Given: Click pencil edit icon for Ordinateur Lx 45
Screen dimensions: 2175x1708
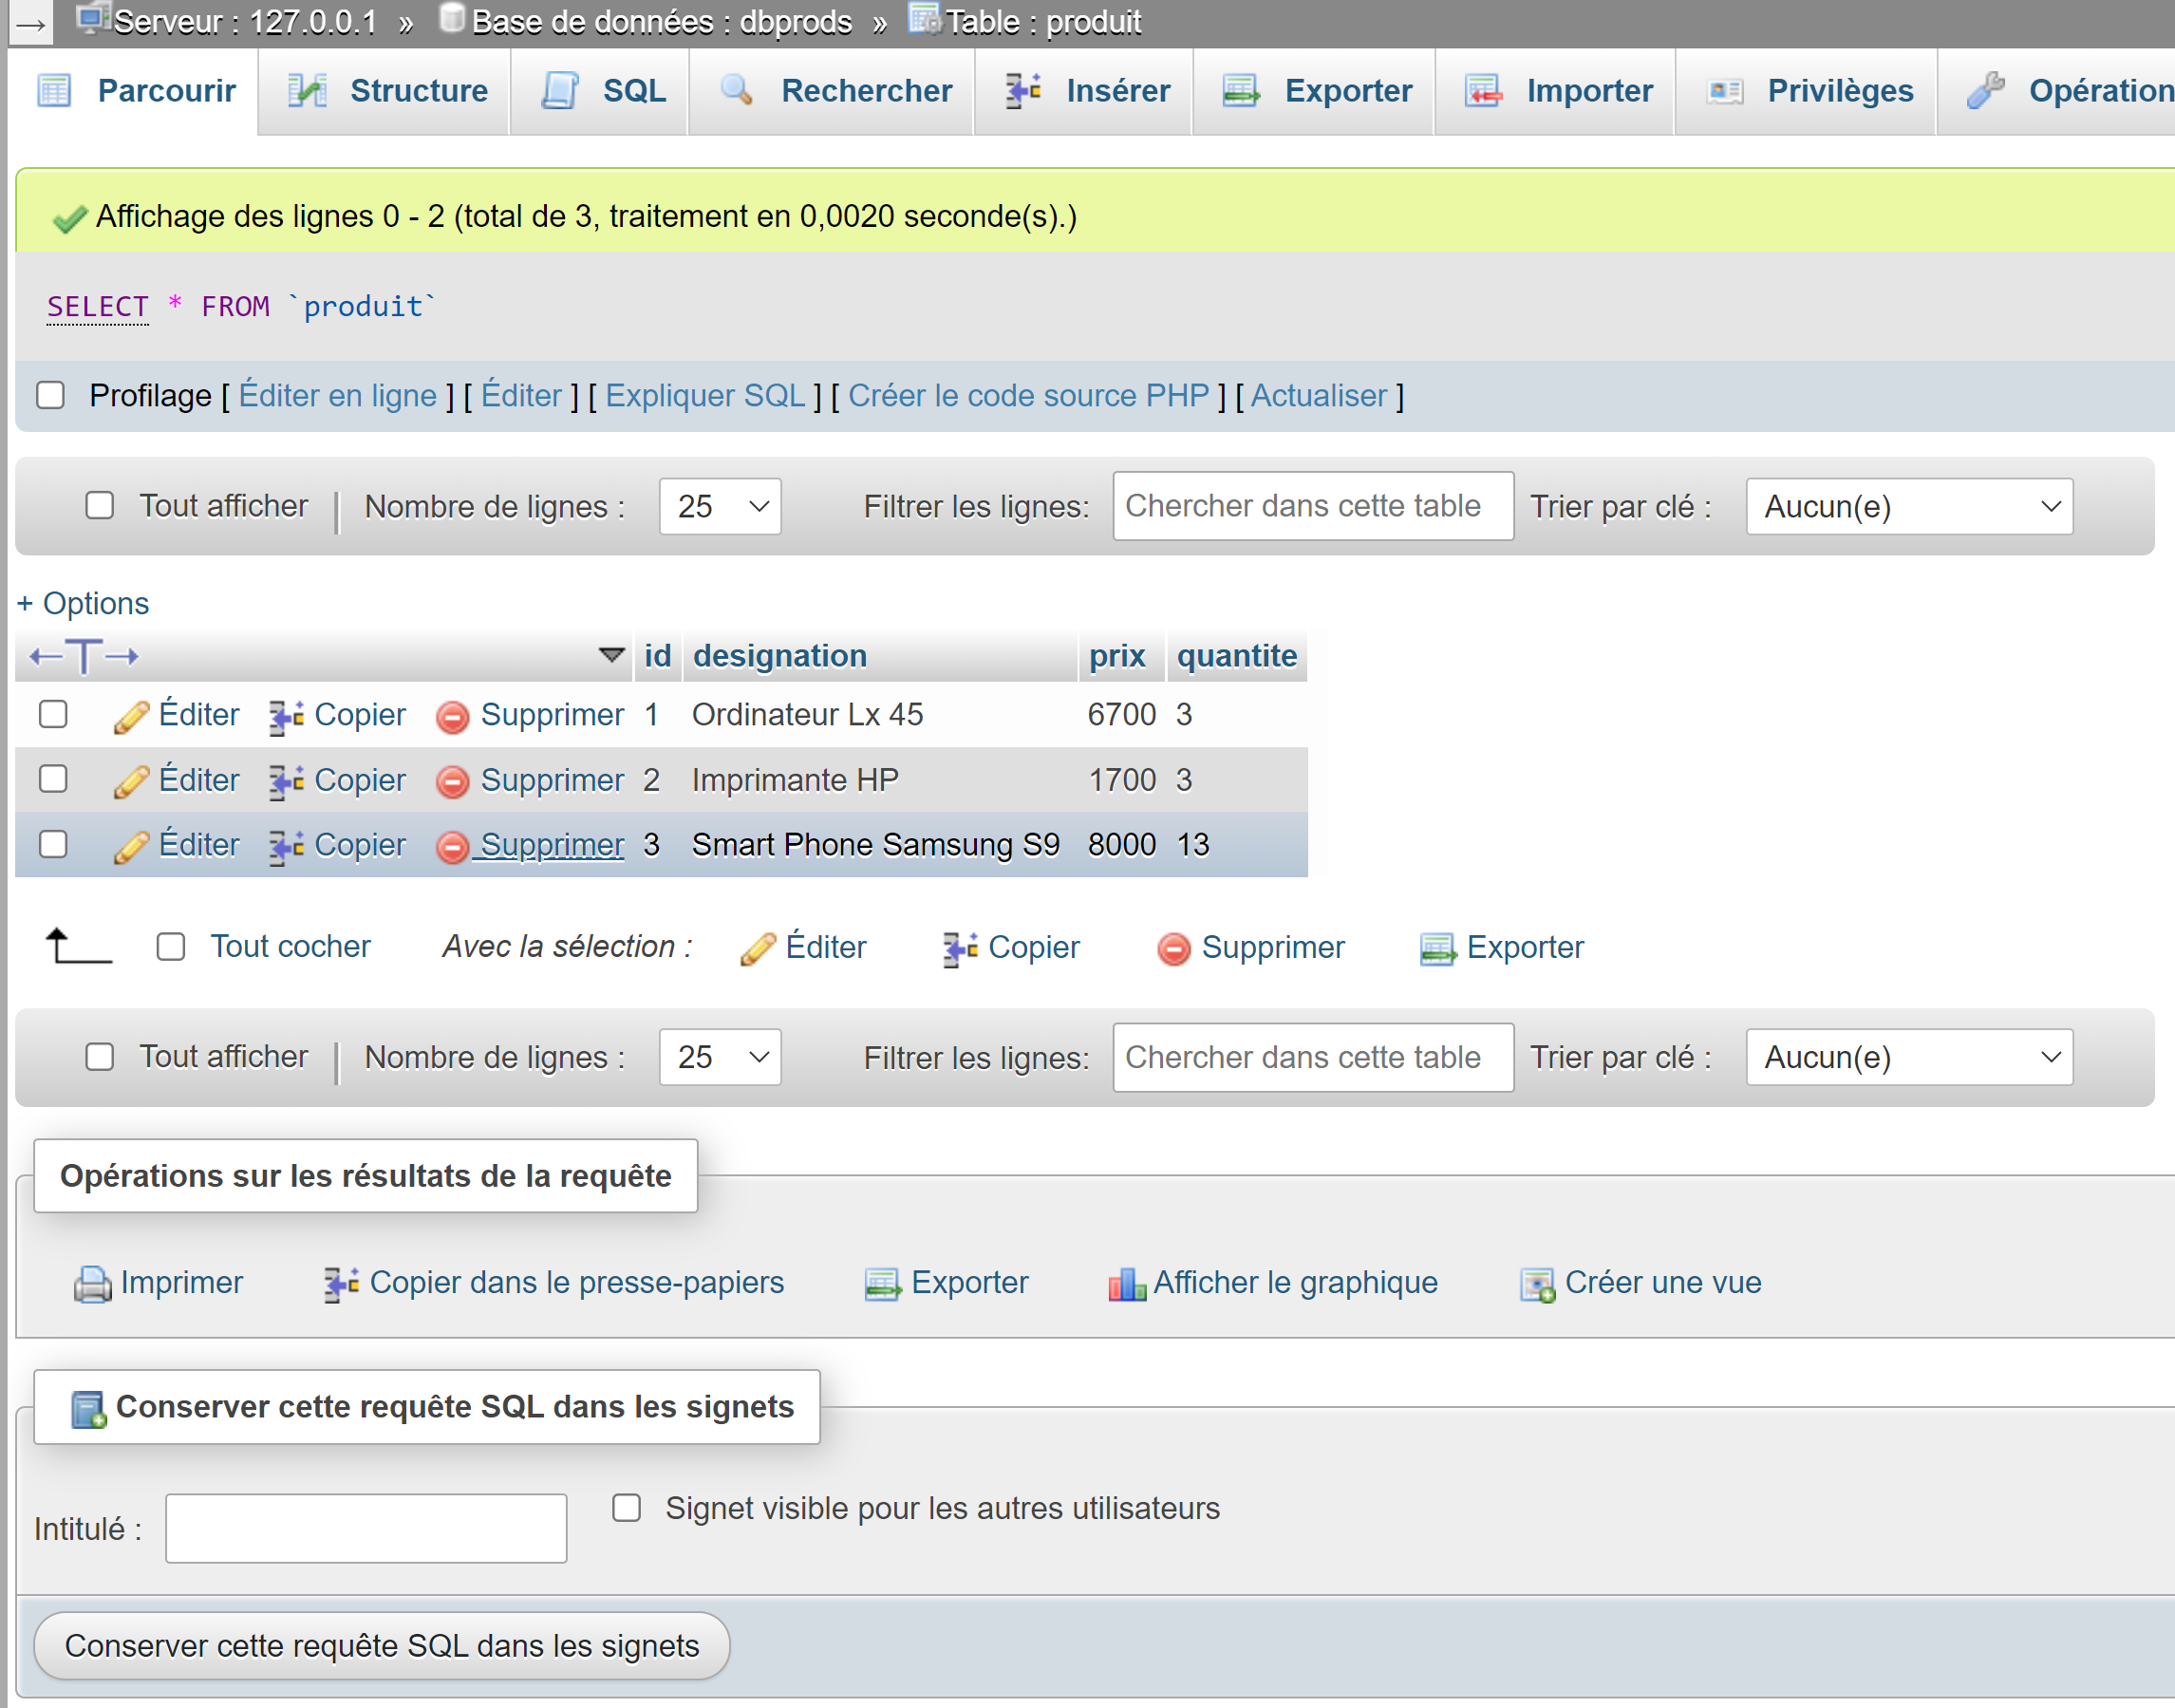Looking at the screenshot, I should pyautogui.click(x=131, y=716).
